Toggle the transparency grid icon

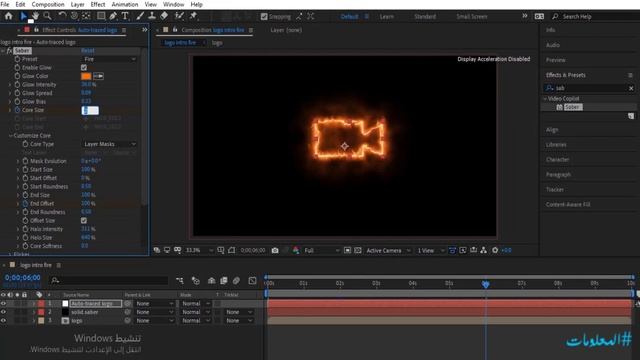pyautogui.click(x=358, y=250)
